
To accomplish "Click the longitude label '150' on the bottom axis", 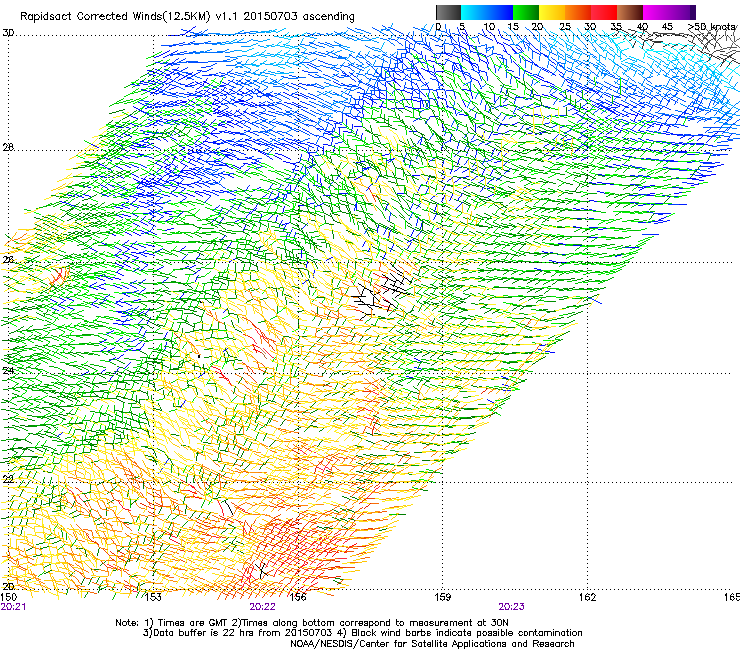I will (x=9, y=597).
